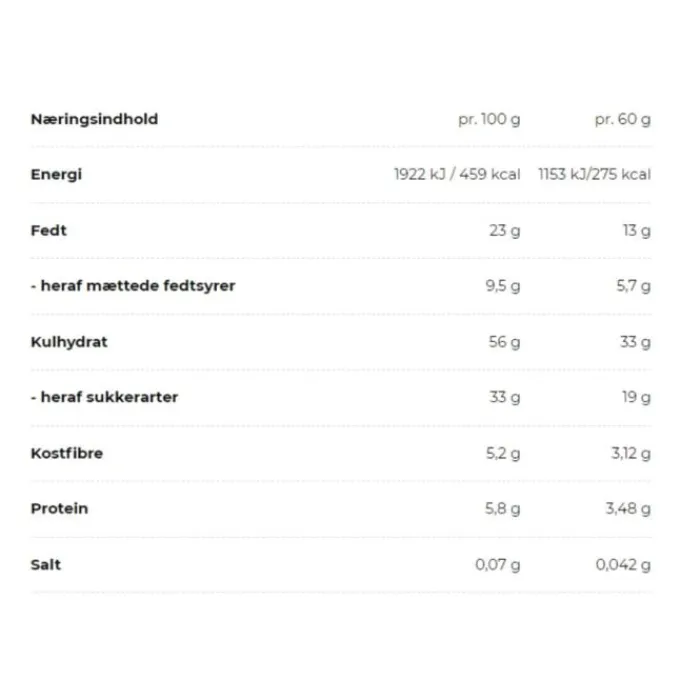Select the pr. 60 g column header
700x700 pixels.
click(622, 119)
